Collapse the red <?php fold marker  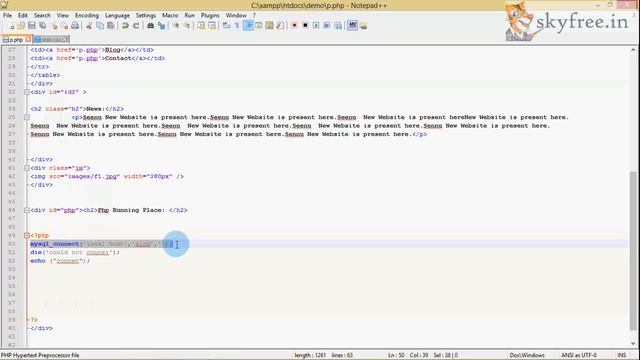(27, 236)
